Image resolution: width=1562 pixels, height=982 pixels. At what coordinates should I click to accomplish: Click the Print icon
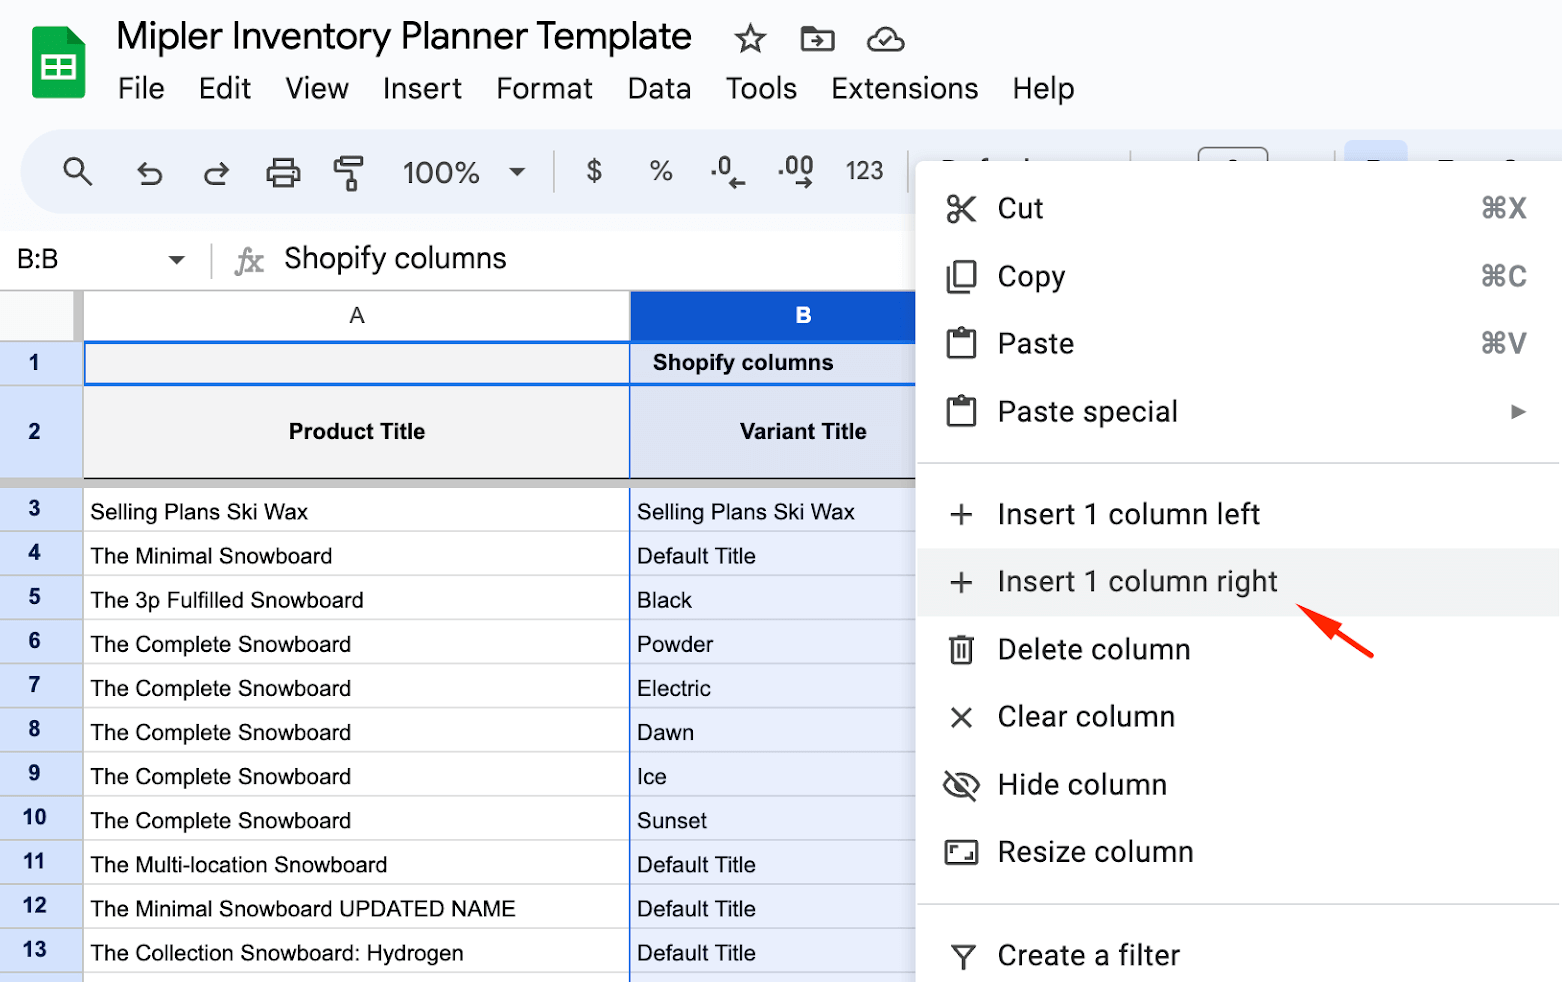click(283, 173)
